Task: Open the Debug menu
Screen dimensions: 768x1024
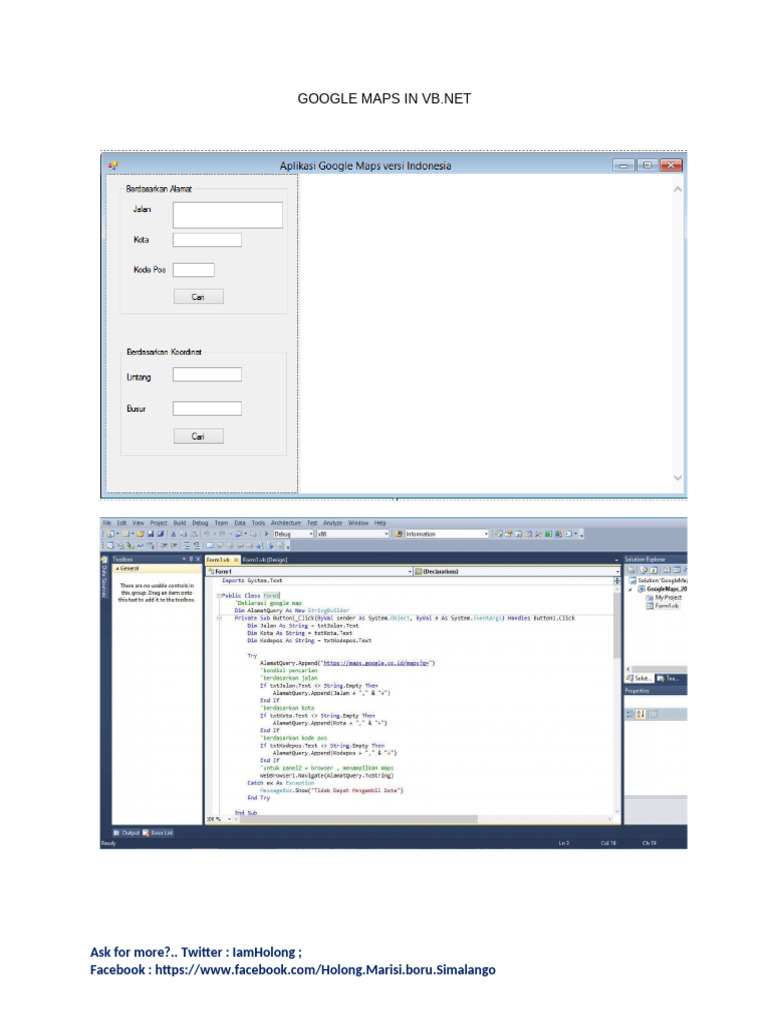Action: [200, 523]
